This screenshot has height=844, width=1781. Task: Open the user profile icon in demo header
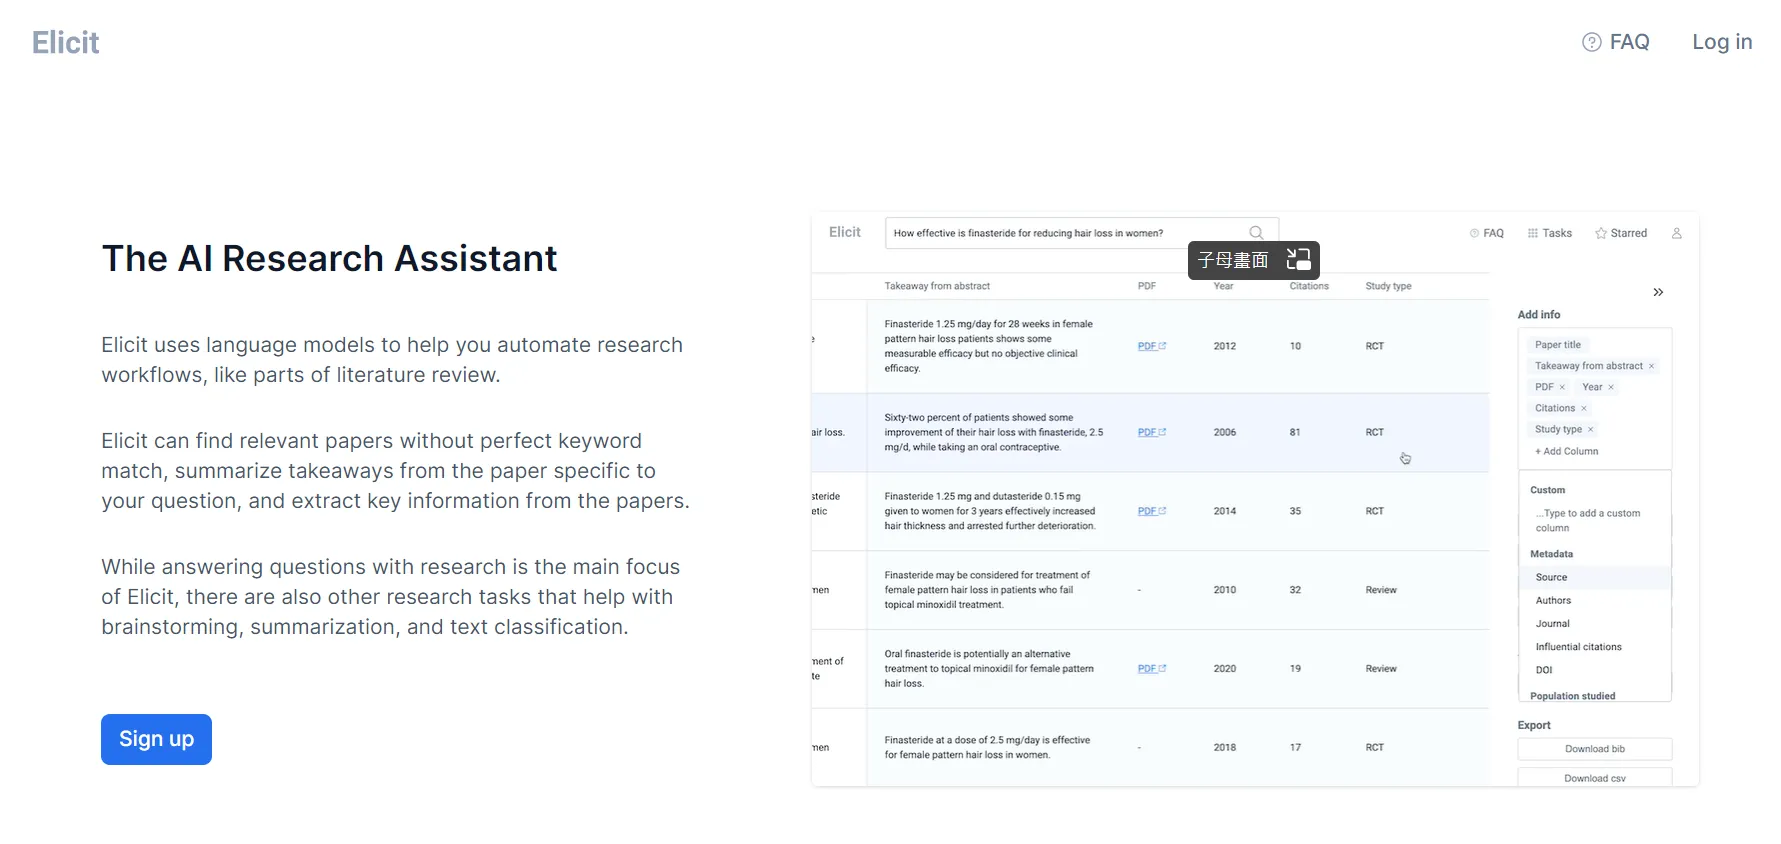point(1677,233)
